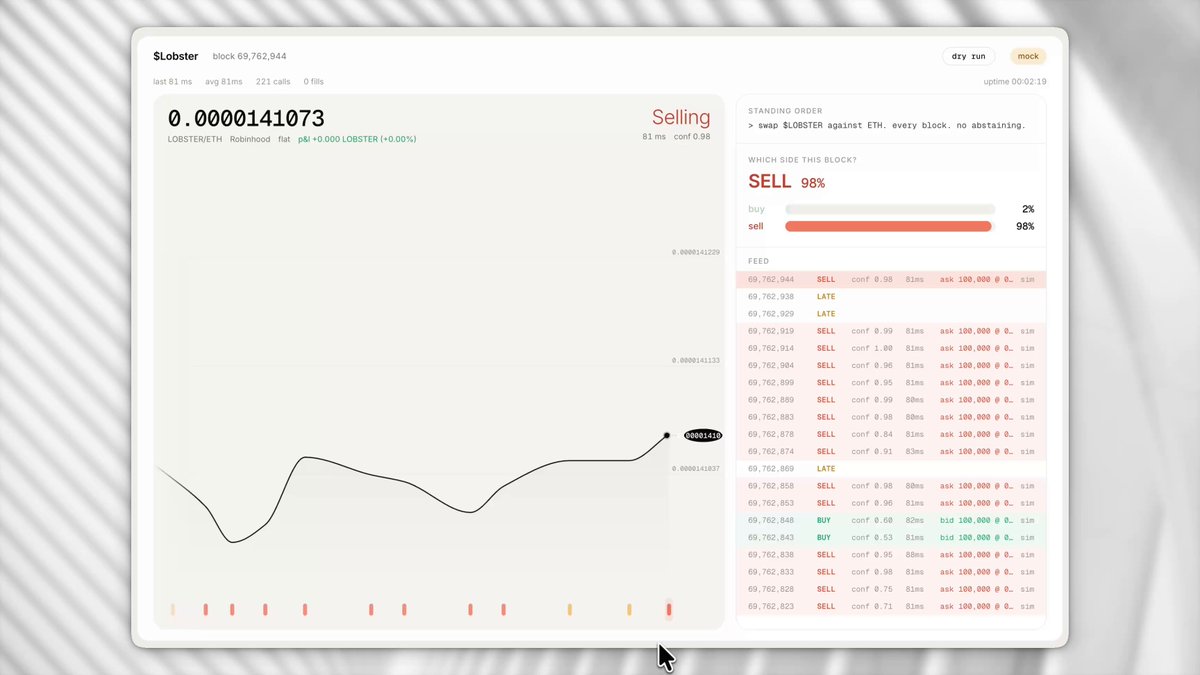Click the dry run pill button
The height and width of the screenshot is (675, 1200).
[x=969, y=56]
